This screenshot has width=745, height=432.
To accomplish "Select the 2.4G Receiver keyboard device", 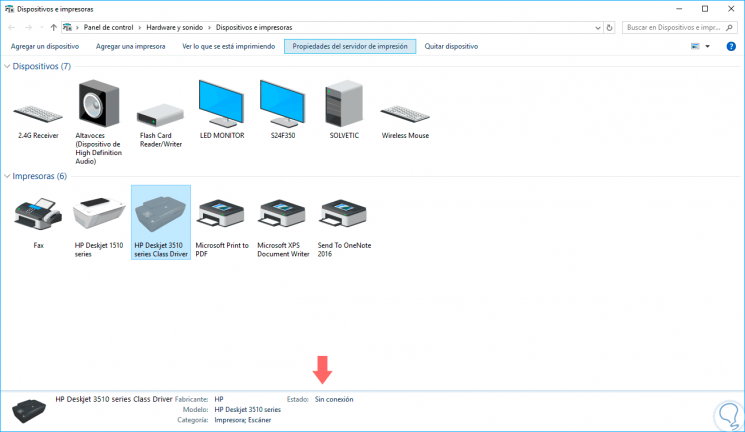I will click(x=38, y=114).
